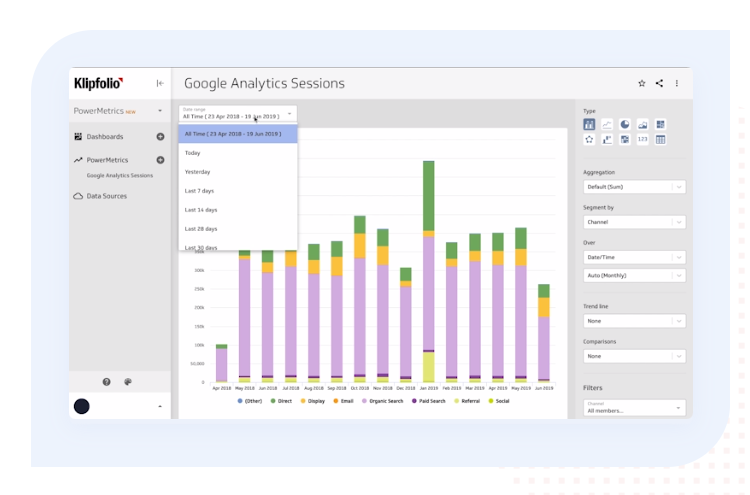The height and width of the screenshot is (495, 750).
Task: Add a new dashboard with plus icon
Action: (160, 137)
